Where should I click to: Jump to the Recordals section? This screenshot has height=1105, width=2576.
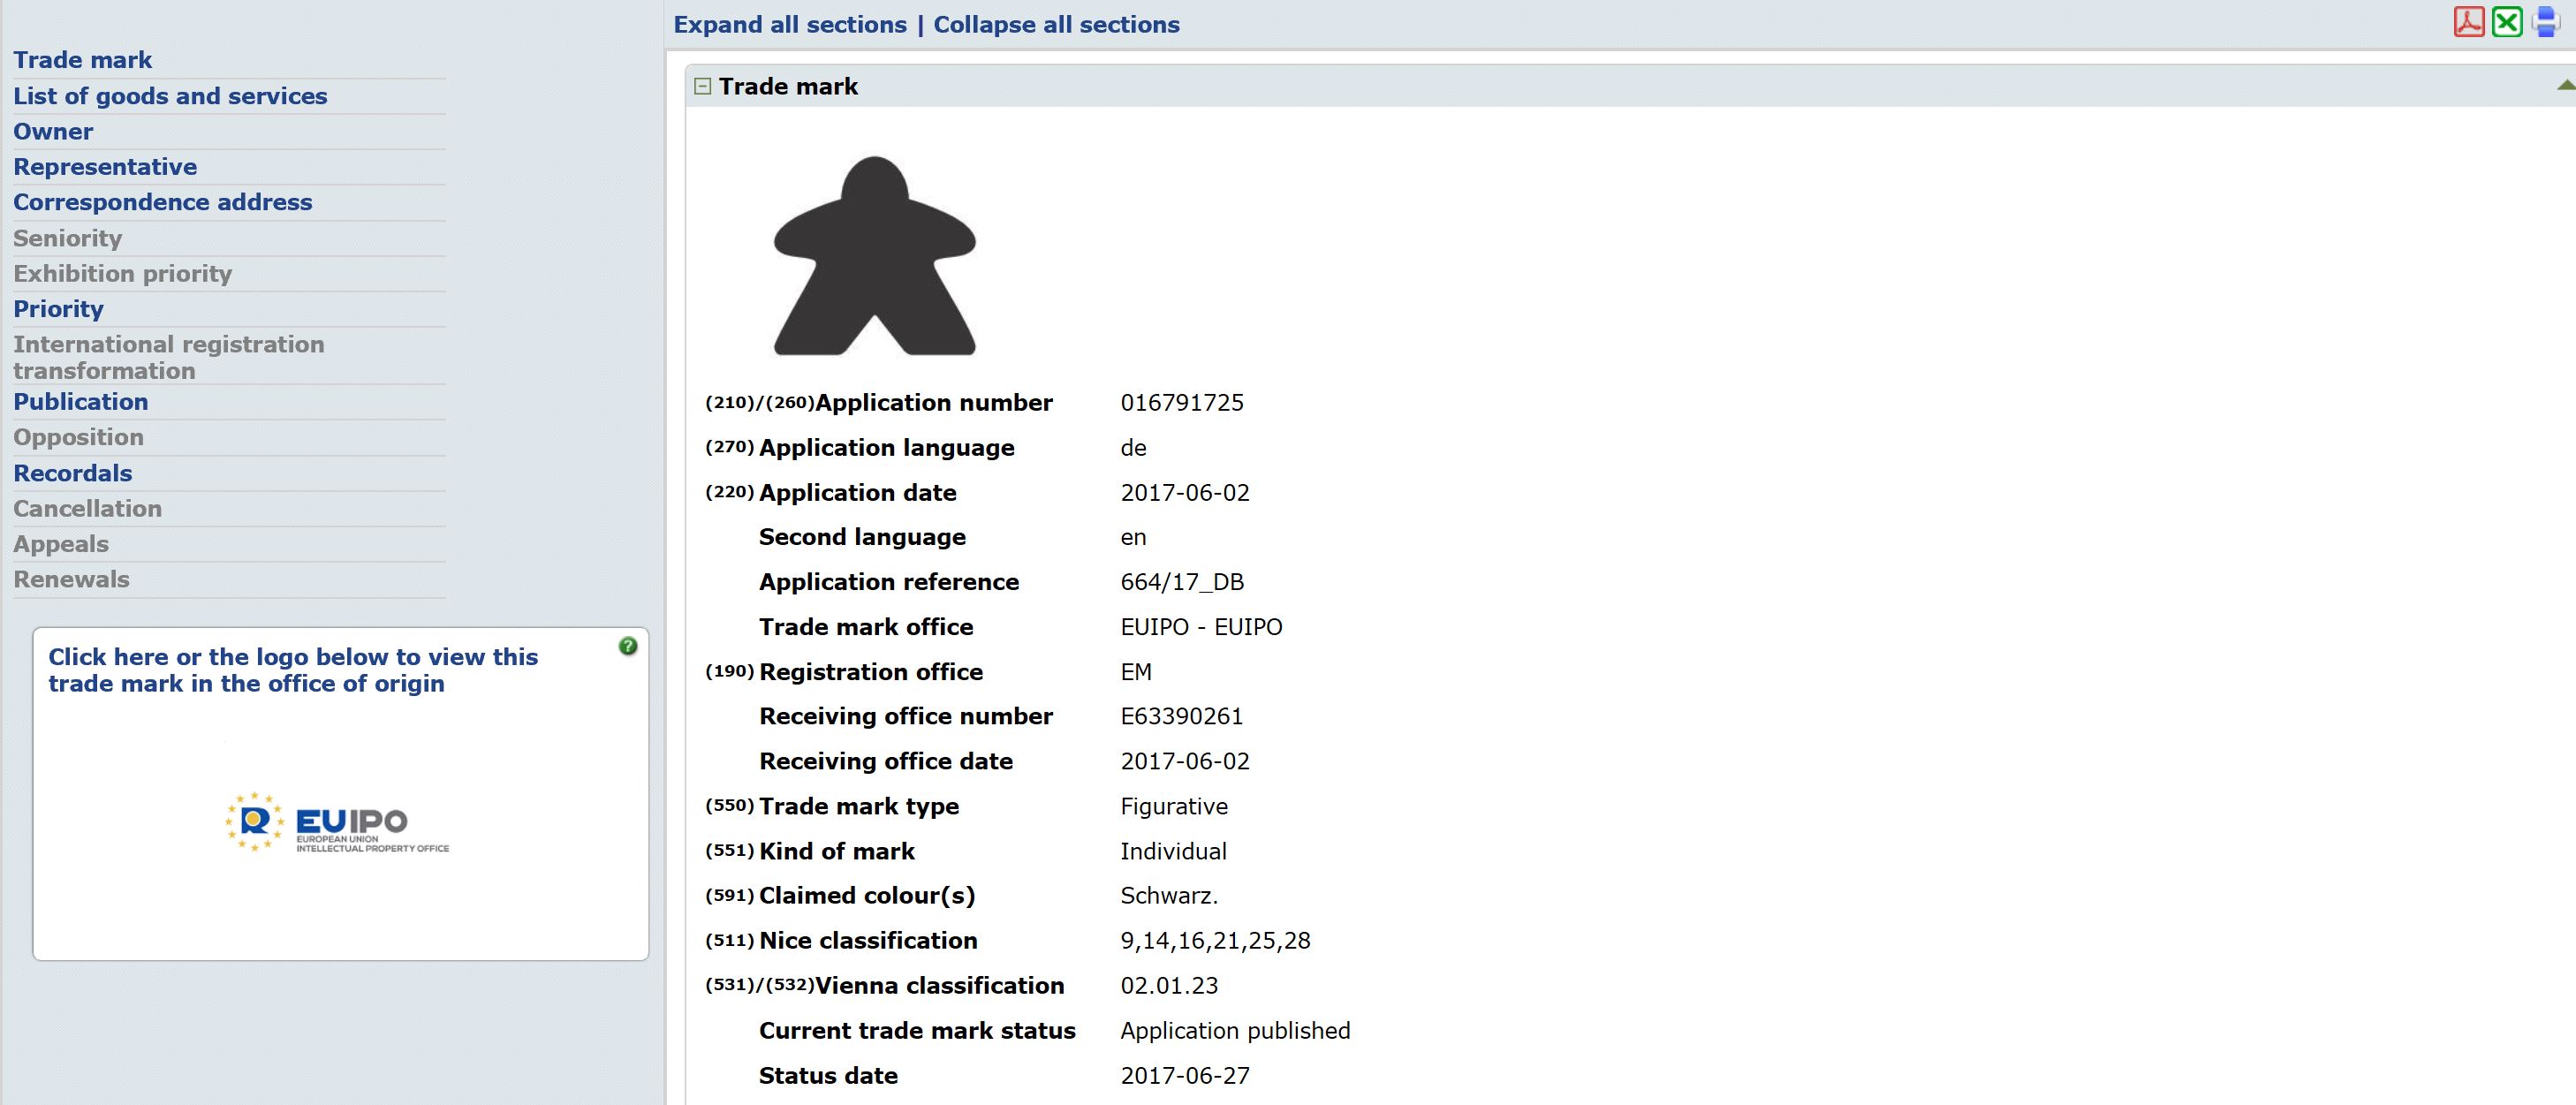pos(72,473)
